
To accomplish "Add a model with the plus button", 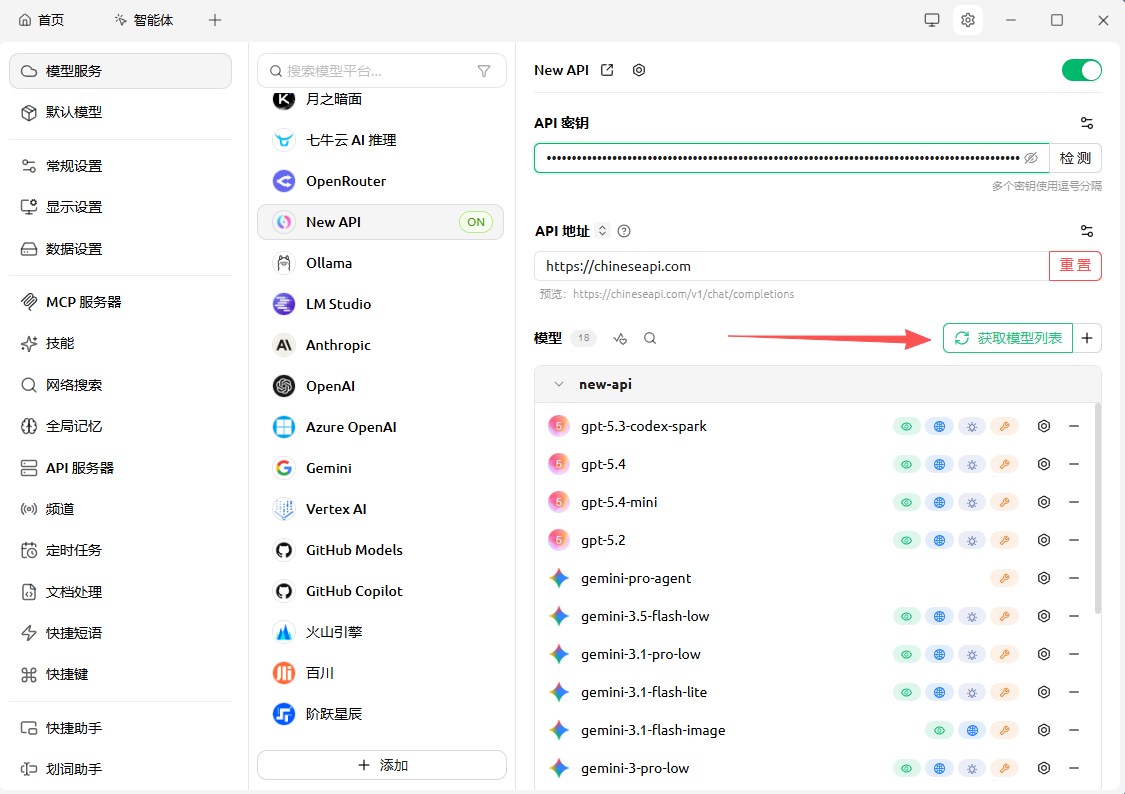I will pyautogui.click(x=1087, y=338).
